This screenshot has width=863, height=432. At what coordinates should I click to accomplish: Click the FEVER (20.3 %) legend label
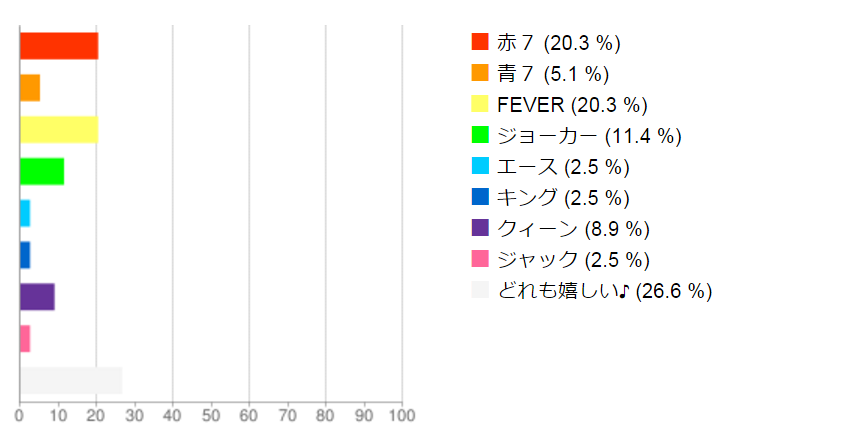click(x=572, y=105)
